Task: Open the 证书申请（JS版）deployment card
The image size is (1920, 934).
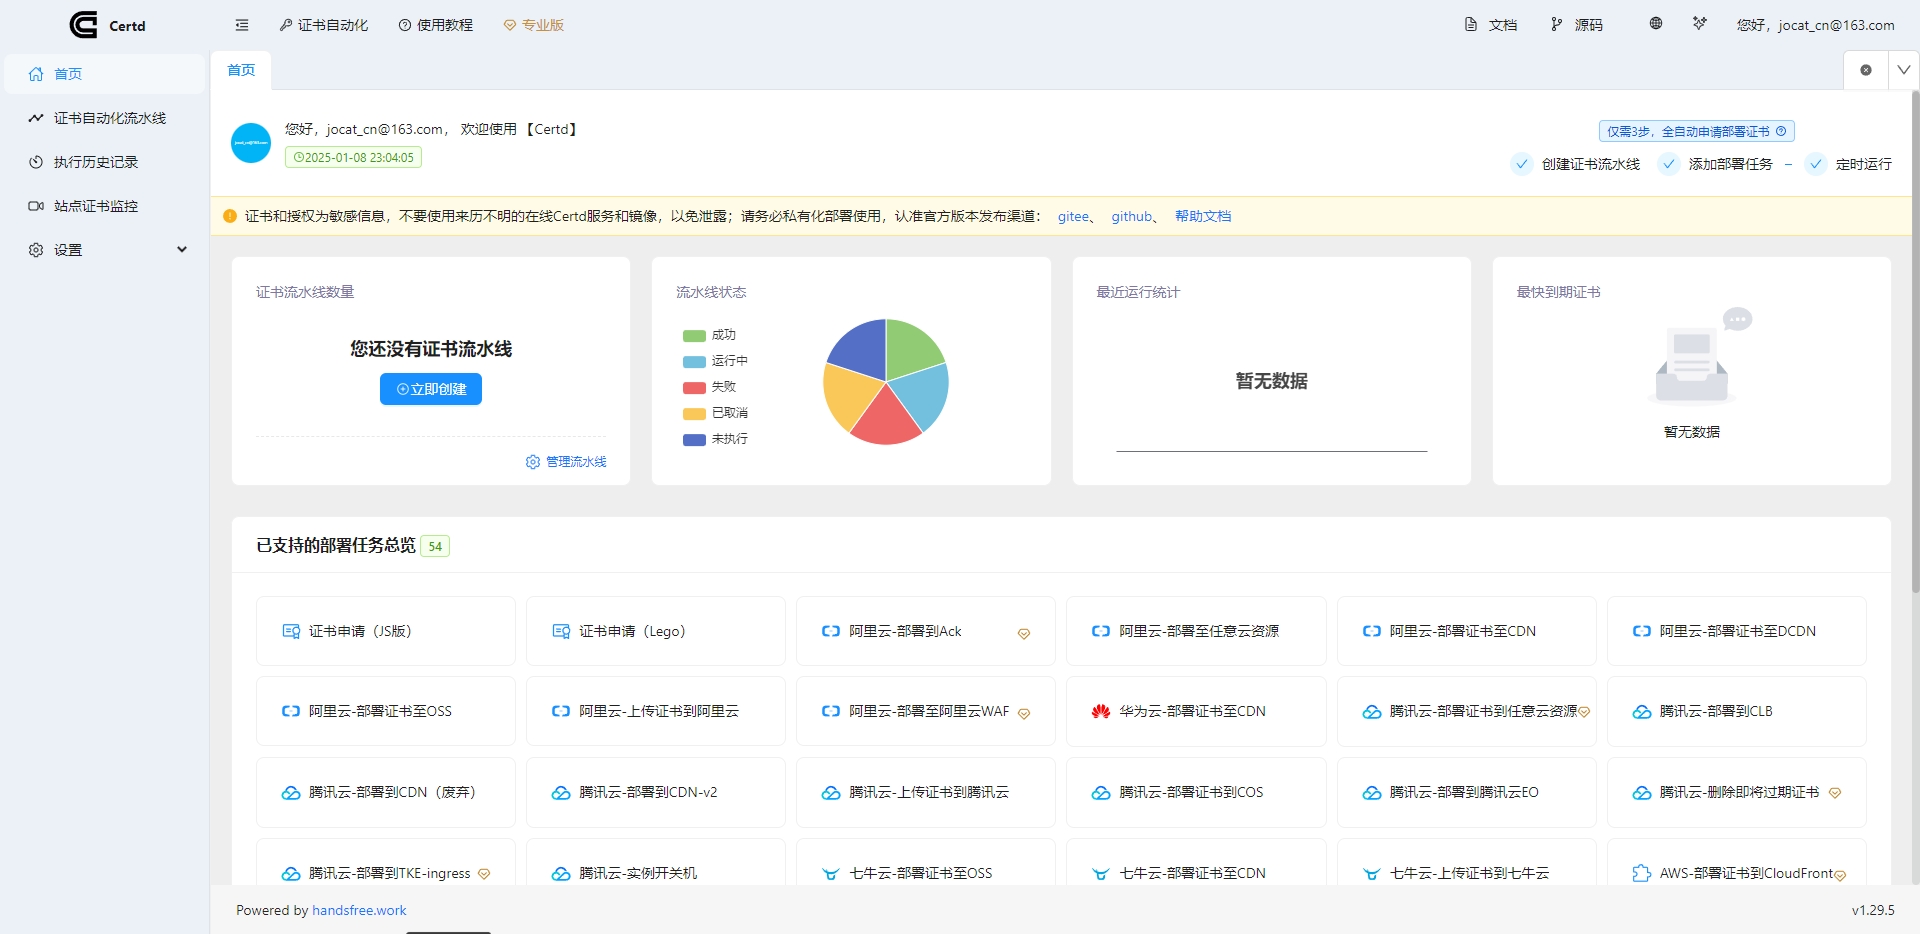Action: point(385,631)
